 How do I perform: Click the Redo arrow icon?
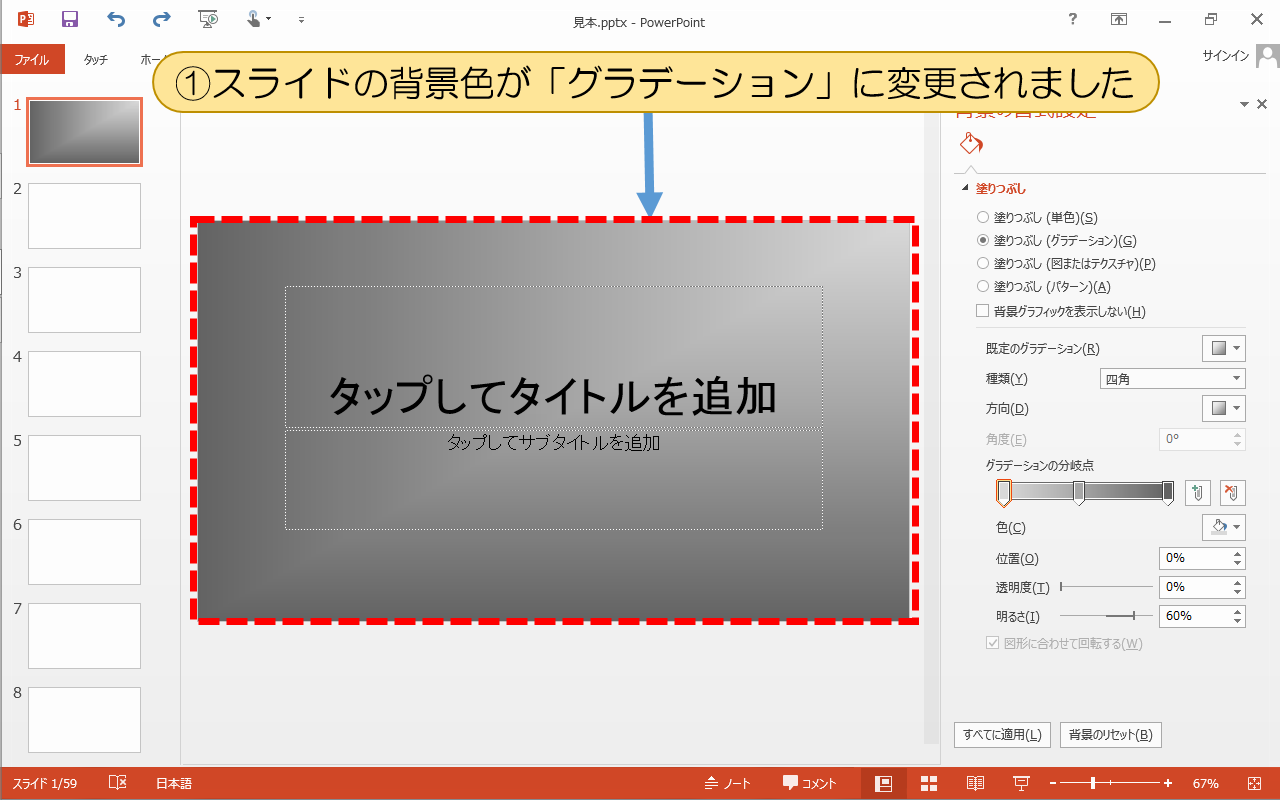pyautogui.click(x=161, y=20)
